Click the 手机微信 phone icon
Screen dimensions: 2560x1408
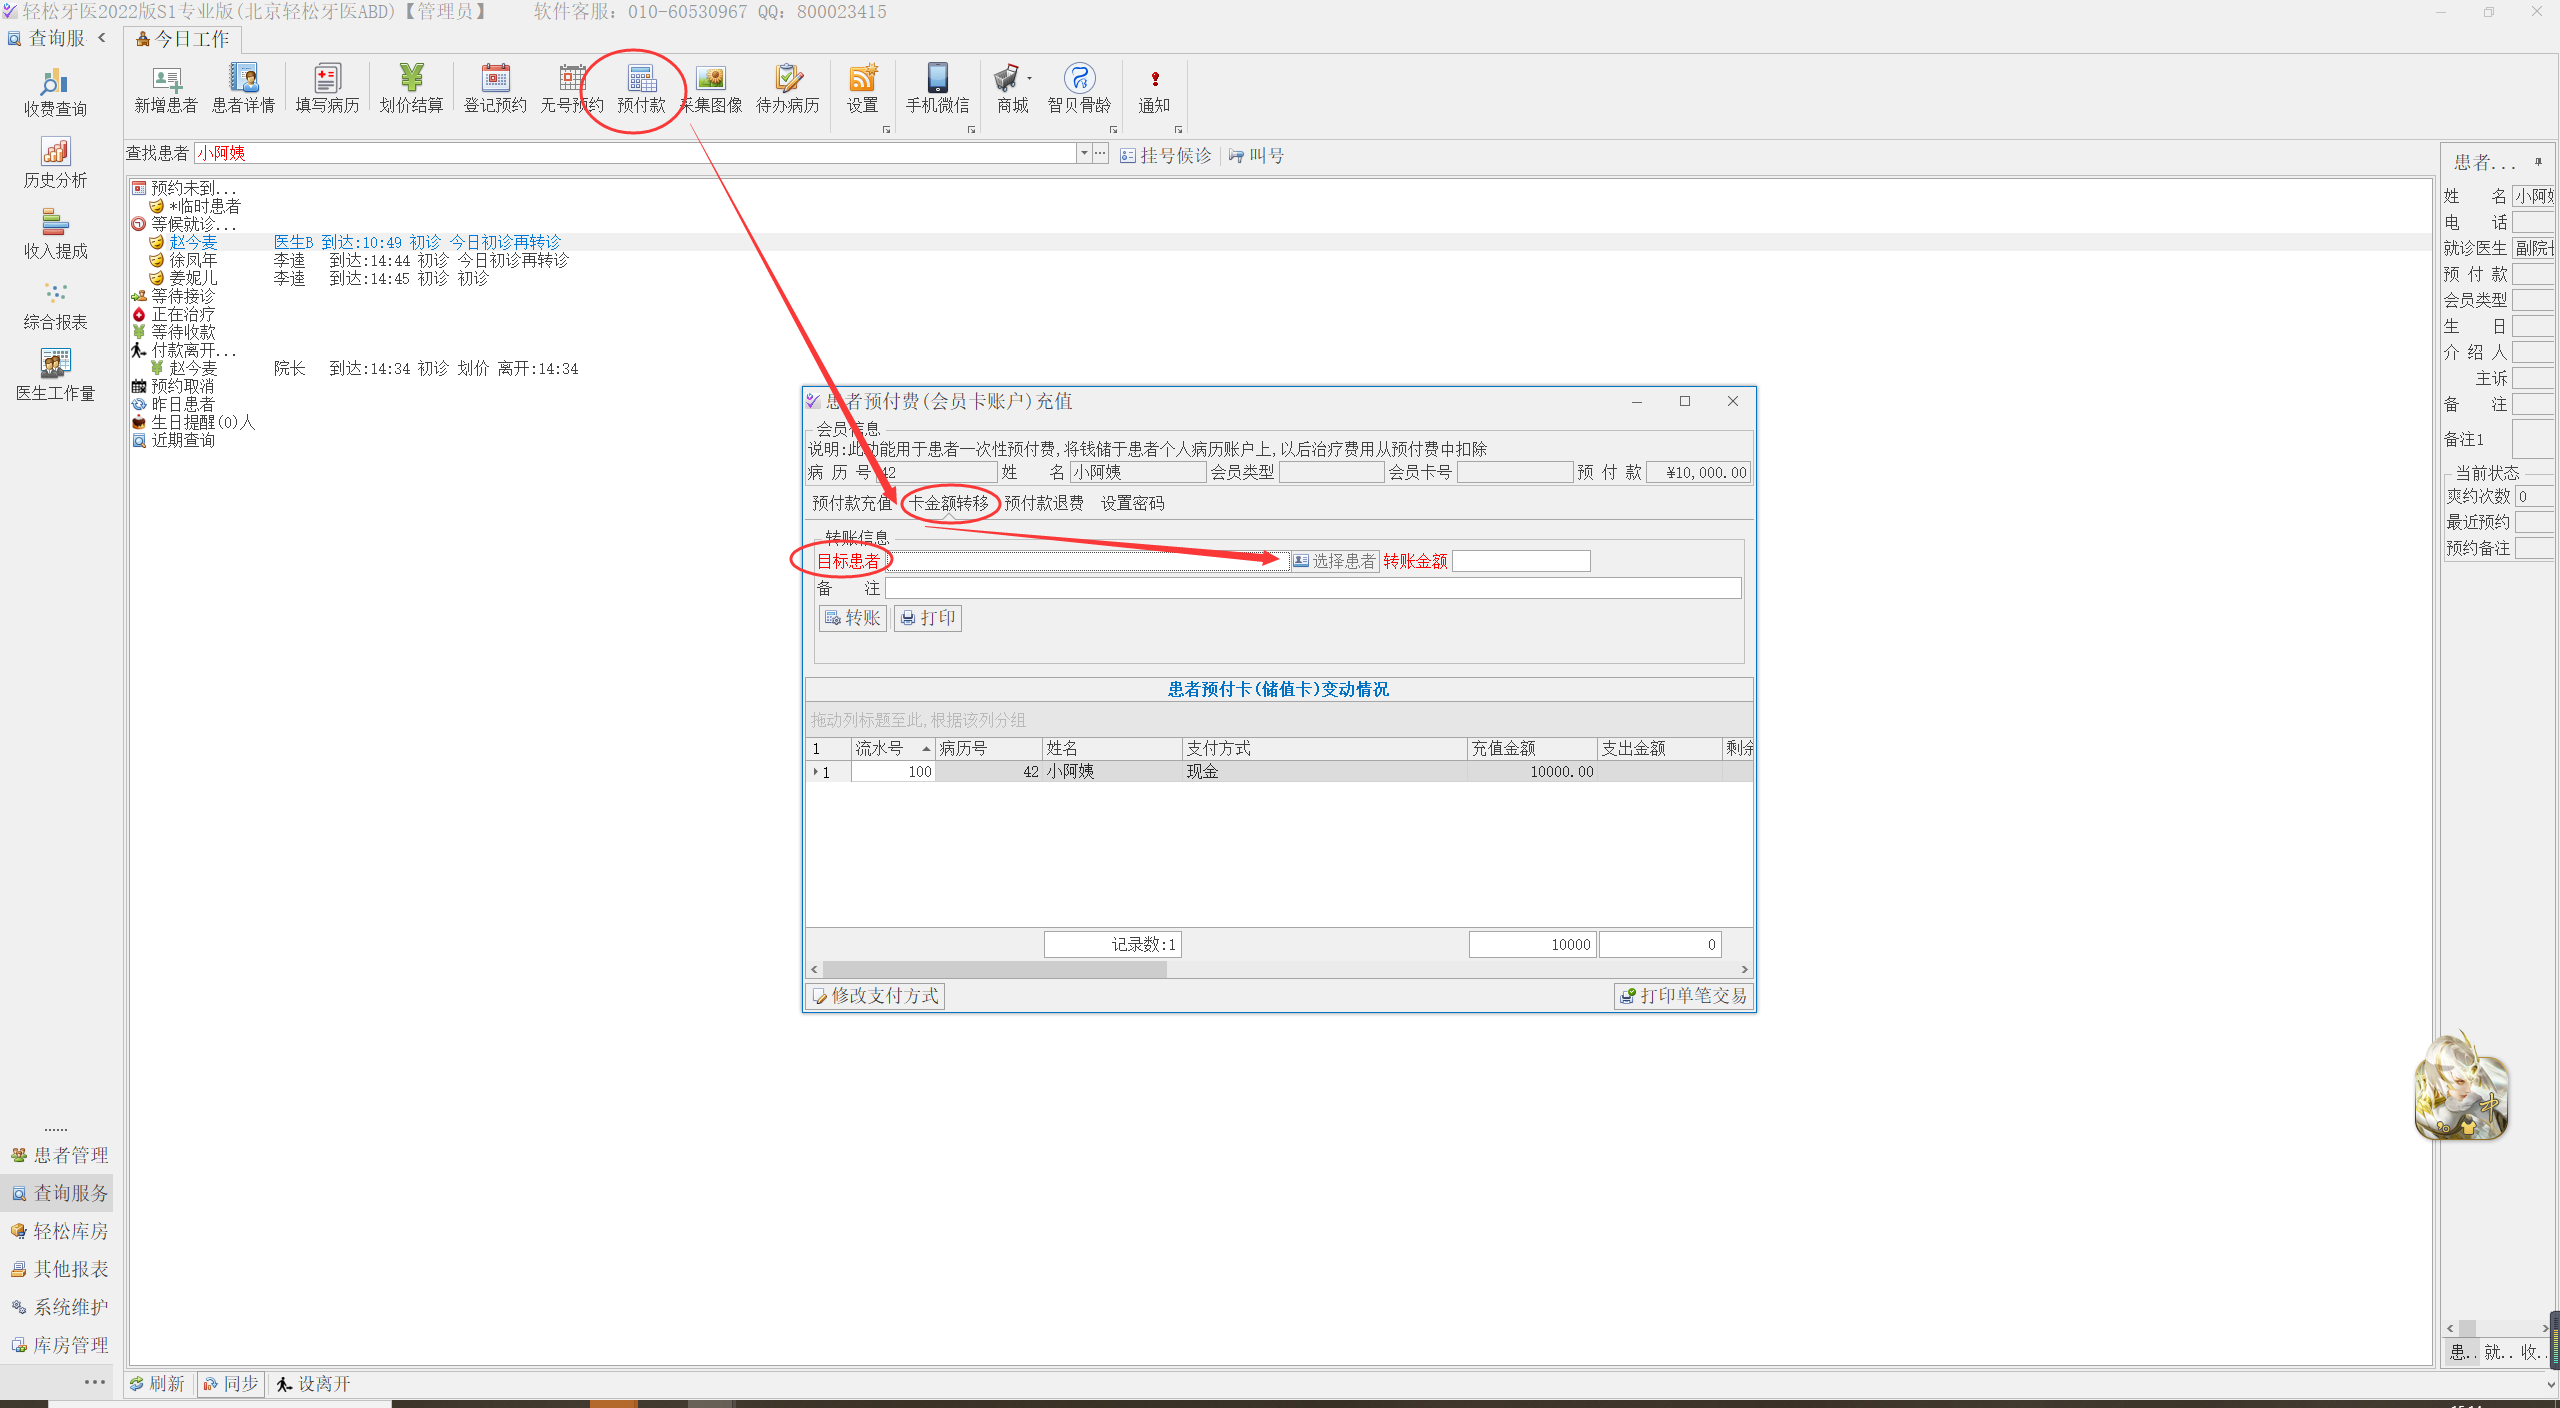(x=937, y=89)
